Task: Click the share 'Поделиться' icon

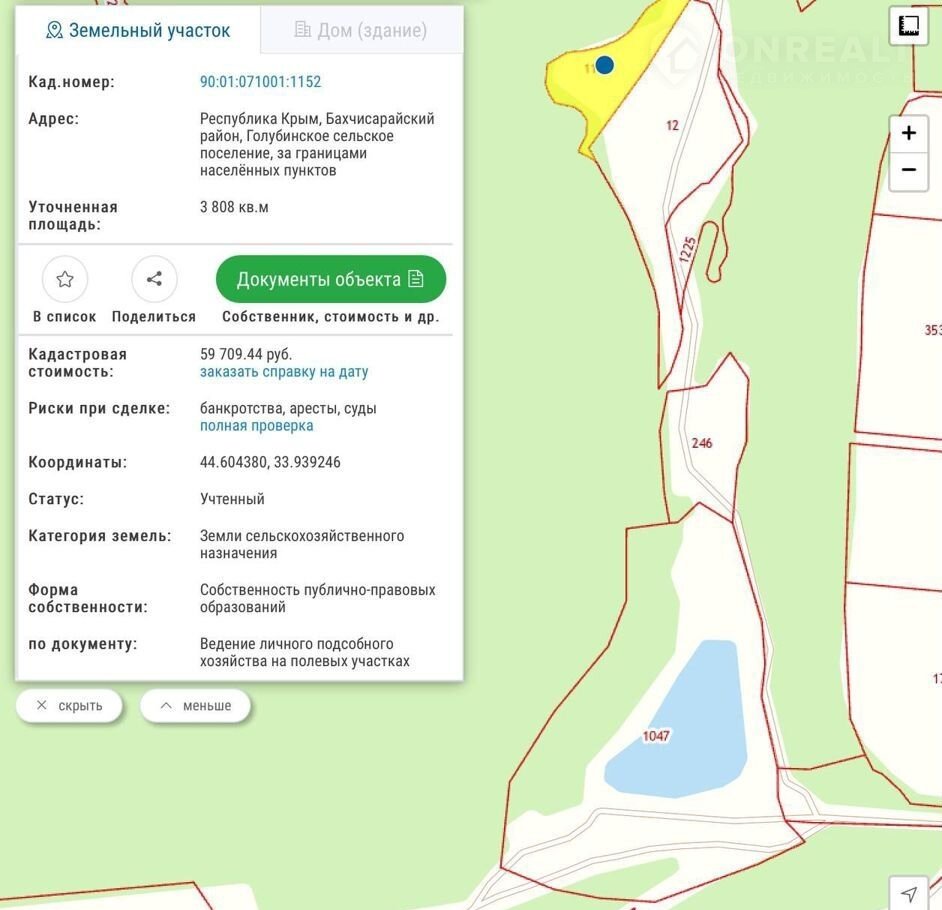Action: coord(154,280)
